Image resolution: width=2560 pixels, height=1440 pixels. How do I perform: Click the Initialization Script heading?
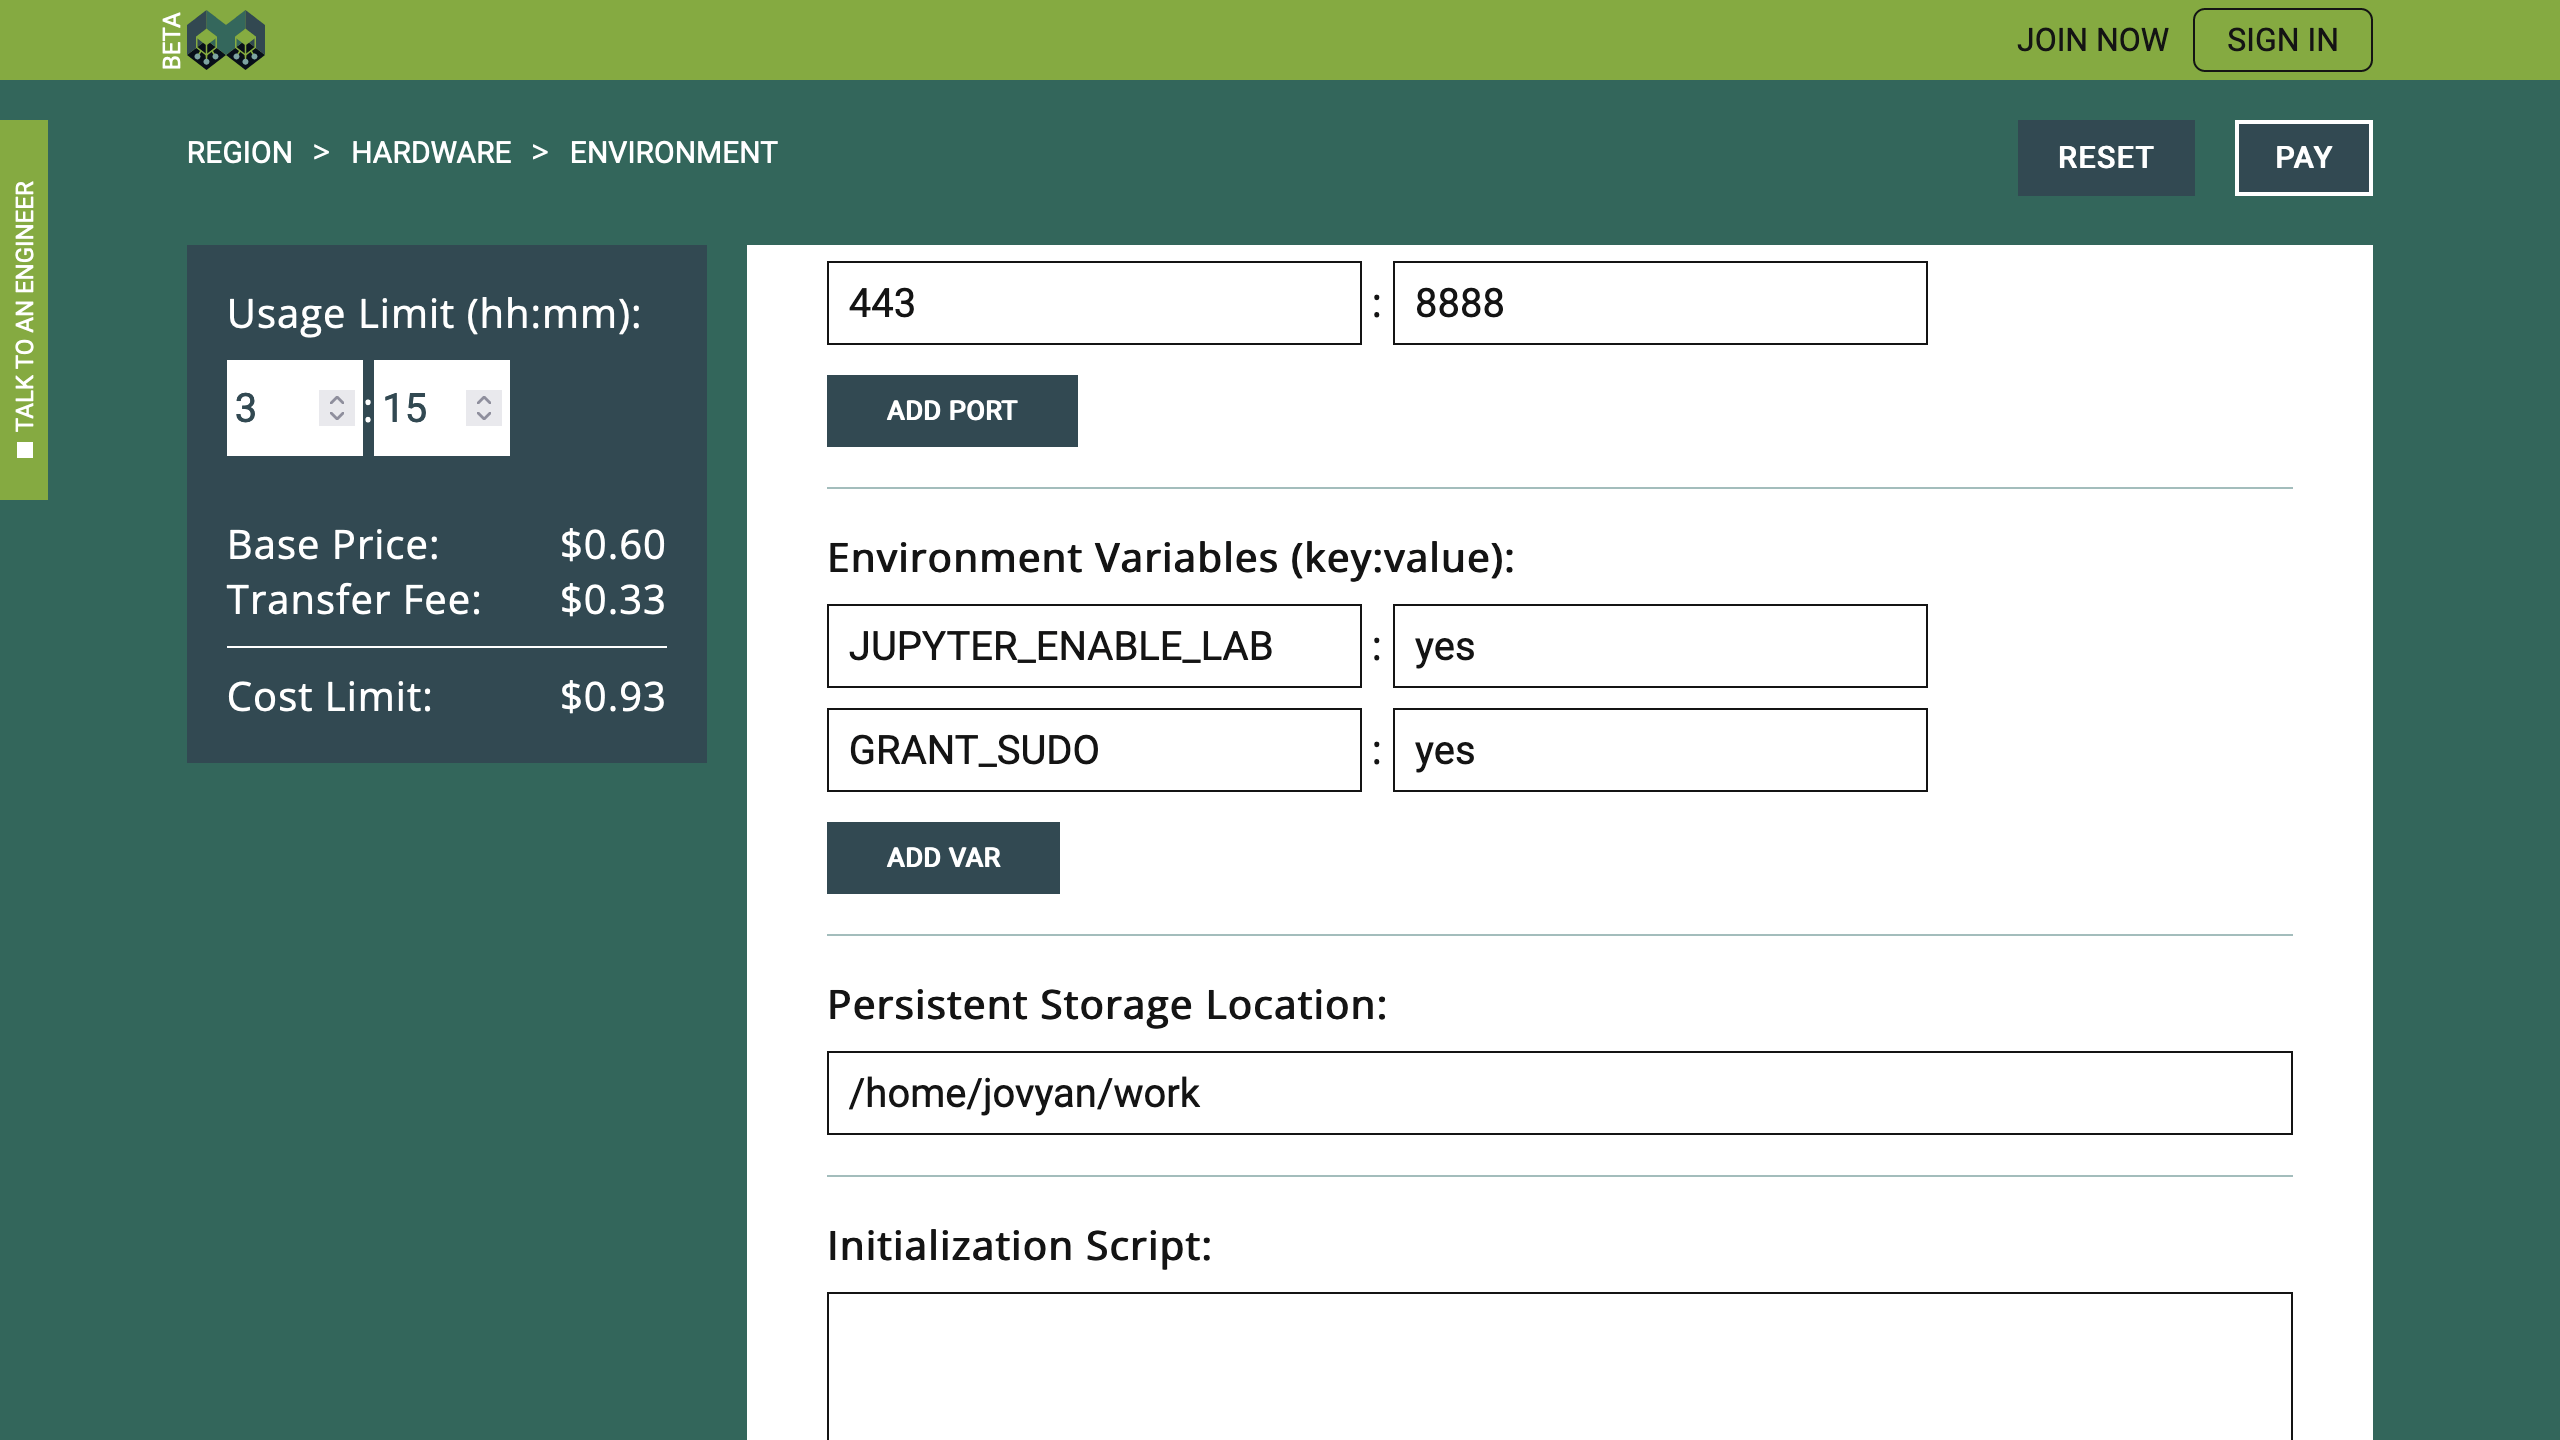tap(1019, 1246)
